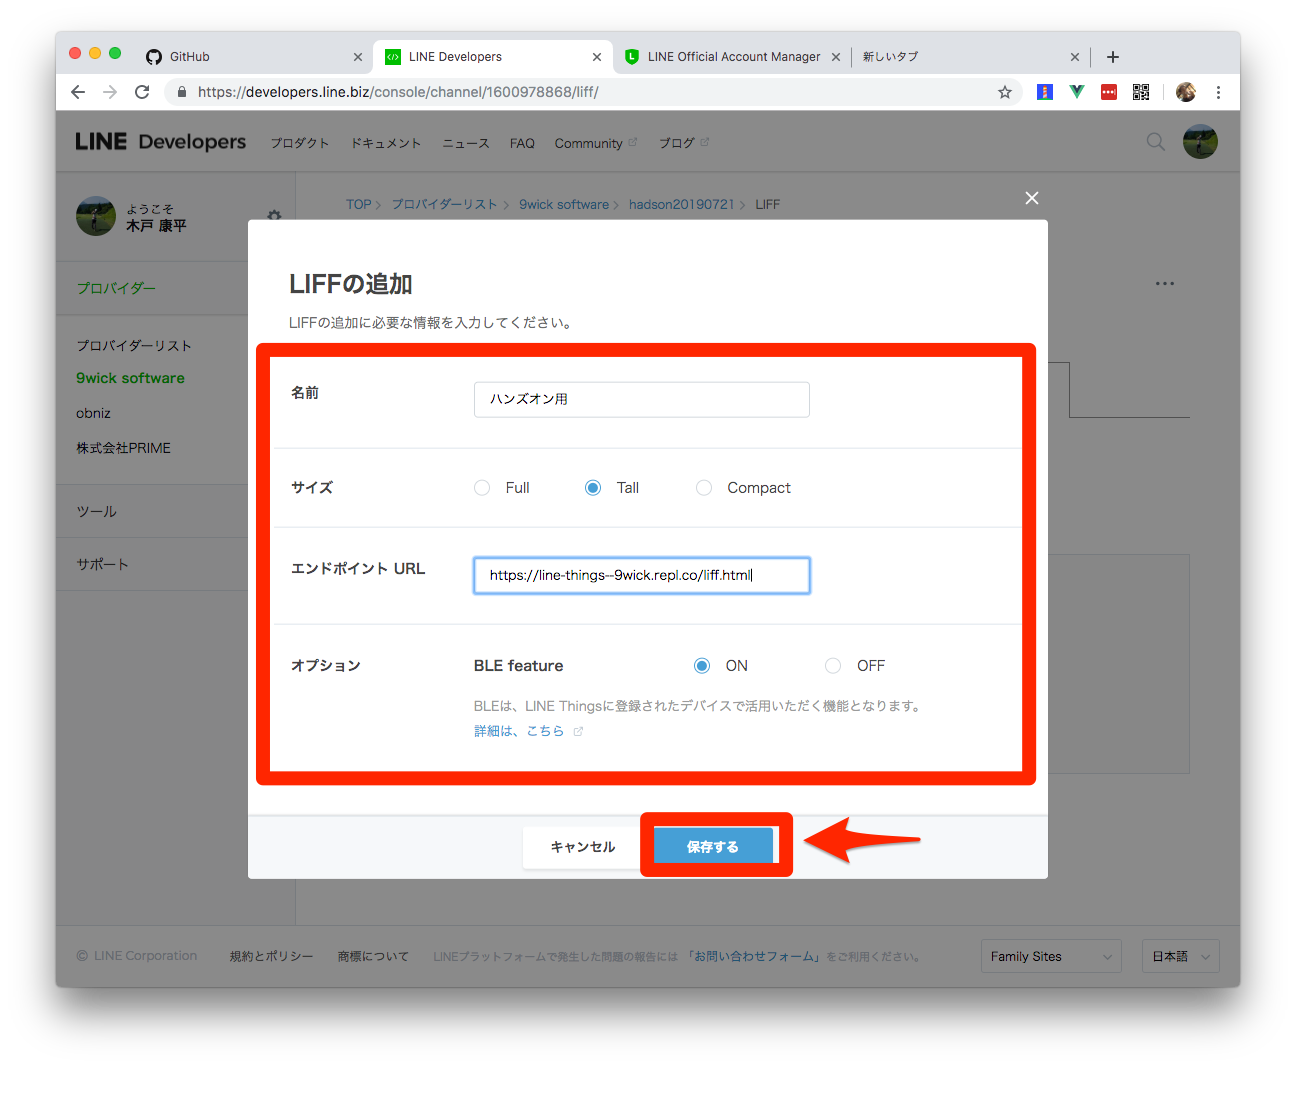Open the プロダクト menu
1296x1108 pixels.
[300, 143]
